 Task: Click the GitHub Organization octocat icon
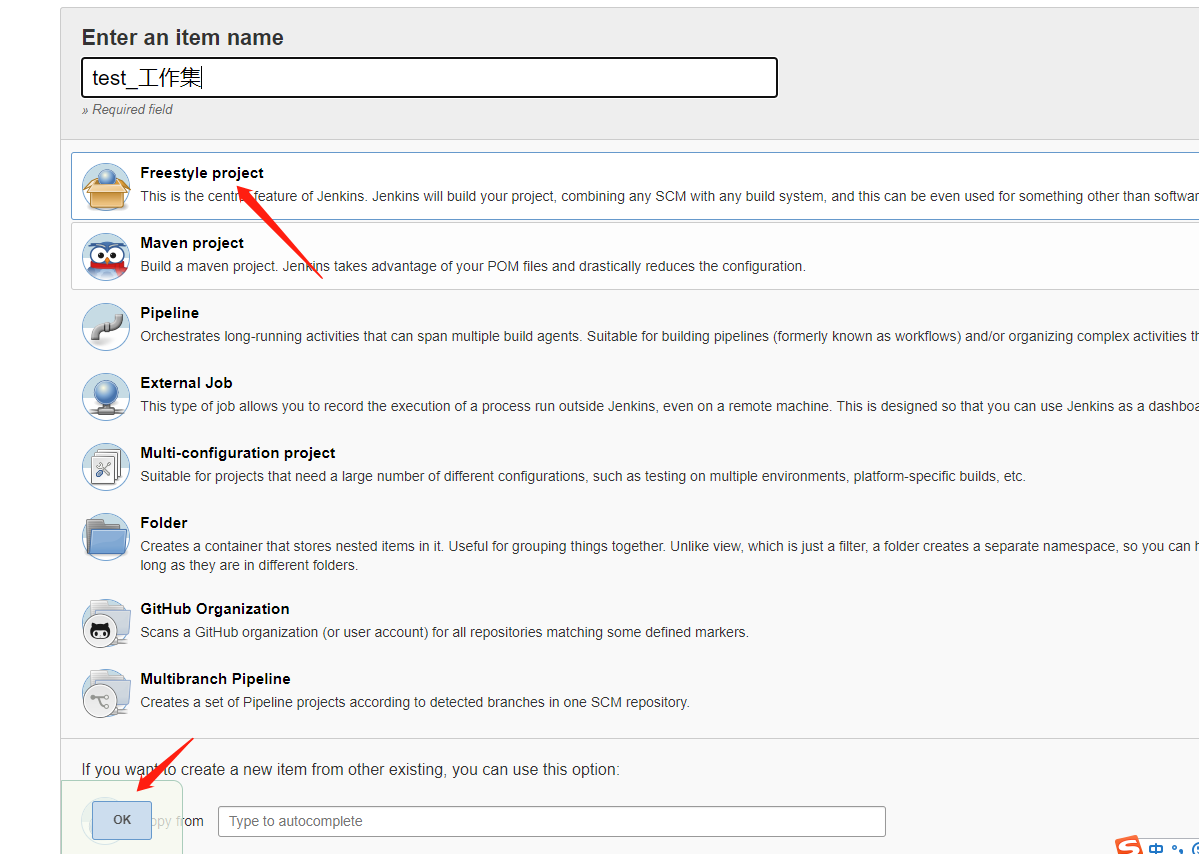coord(106,622)
